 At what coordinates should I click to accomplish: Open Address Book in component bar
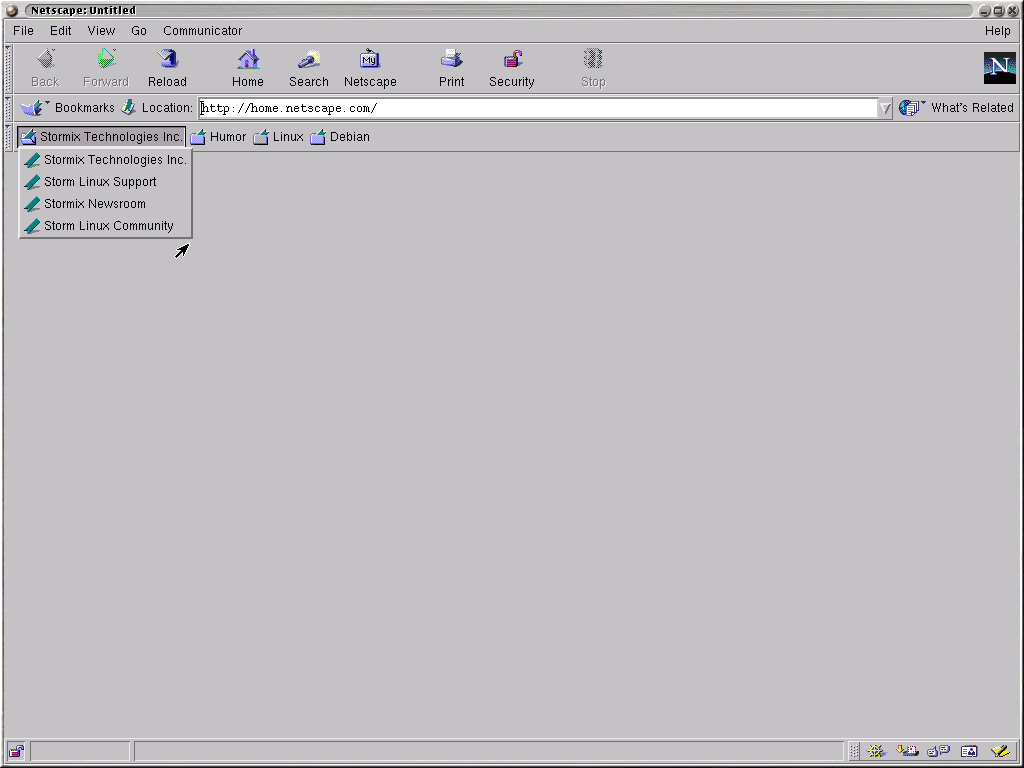(x=968, y=751)
